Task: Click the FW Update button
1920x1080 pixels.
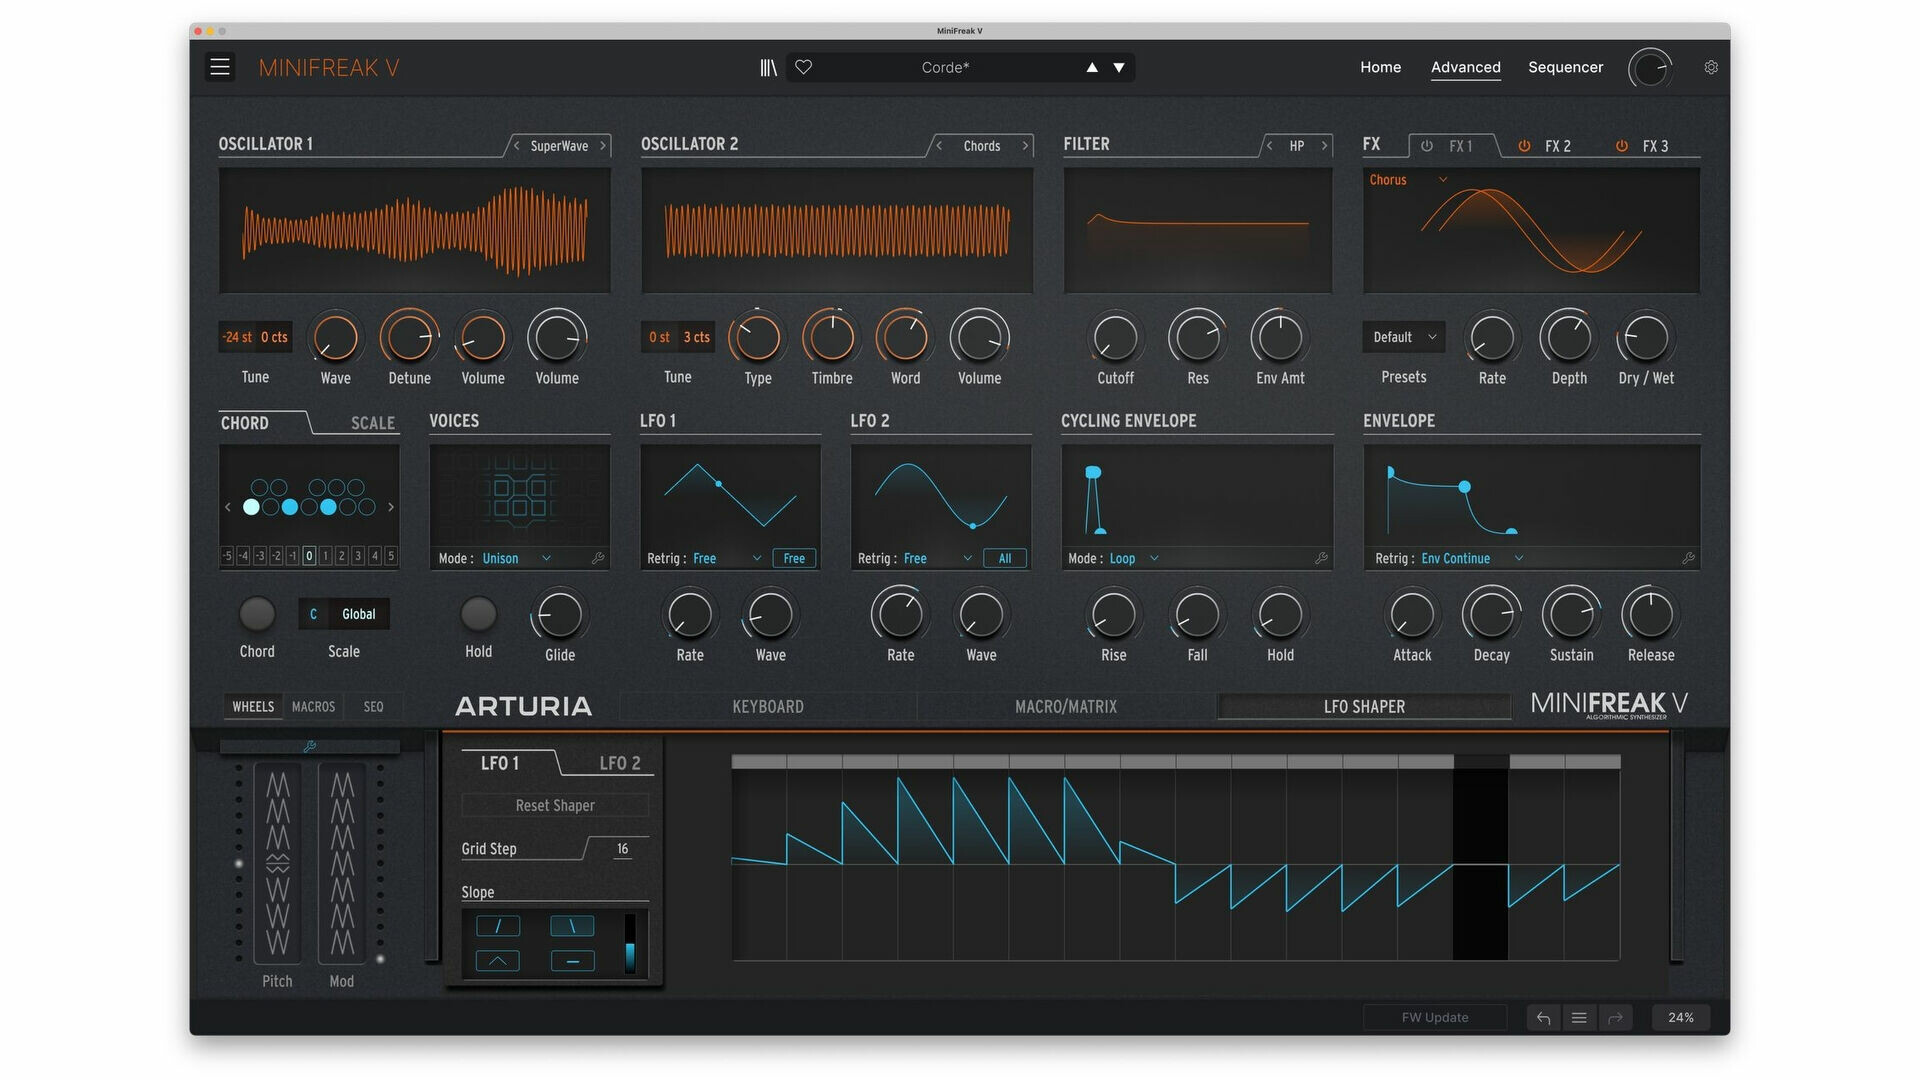Action: 1435,1018
